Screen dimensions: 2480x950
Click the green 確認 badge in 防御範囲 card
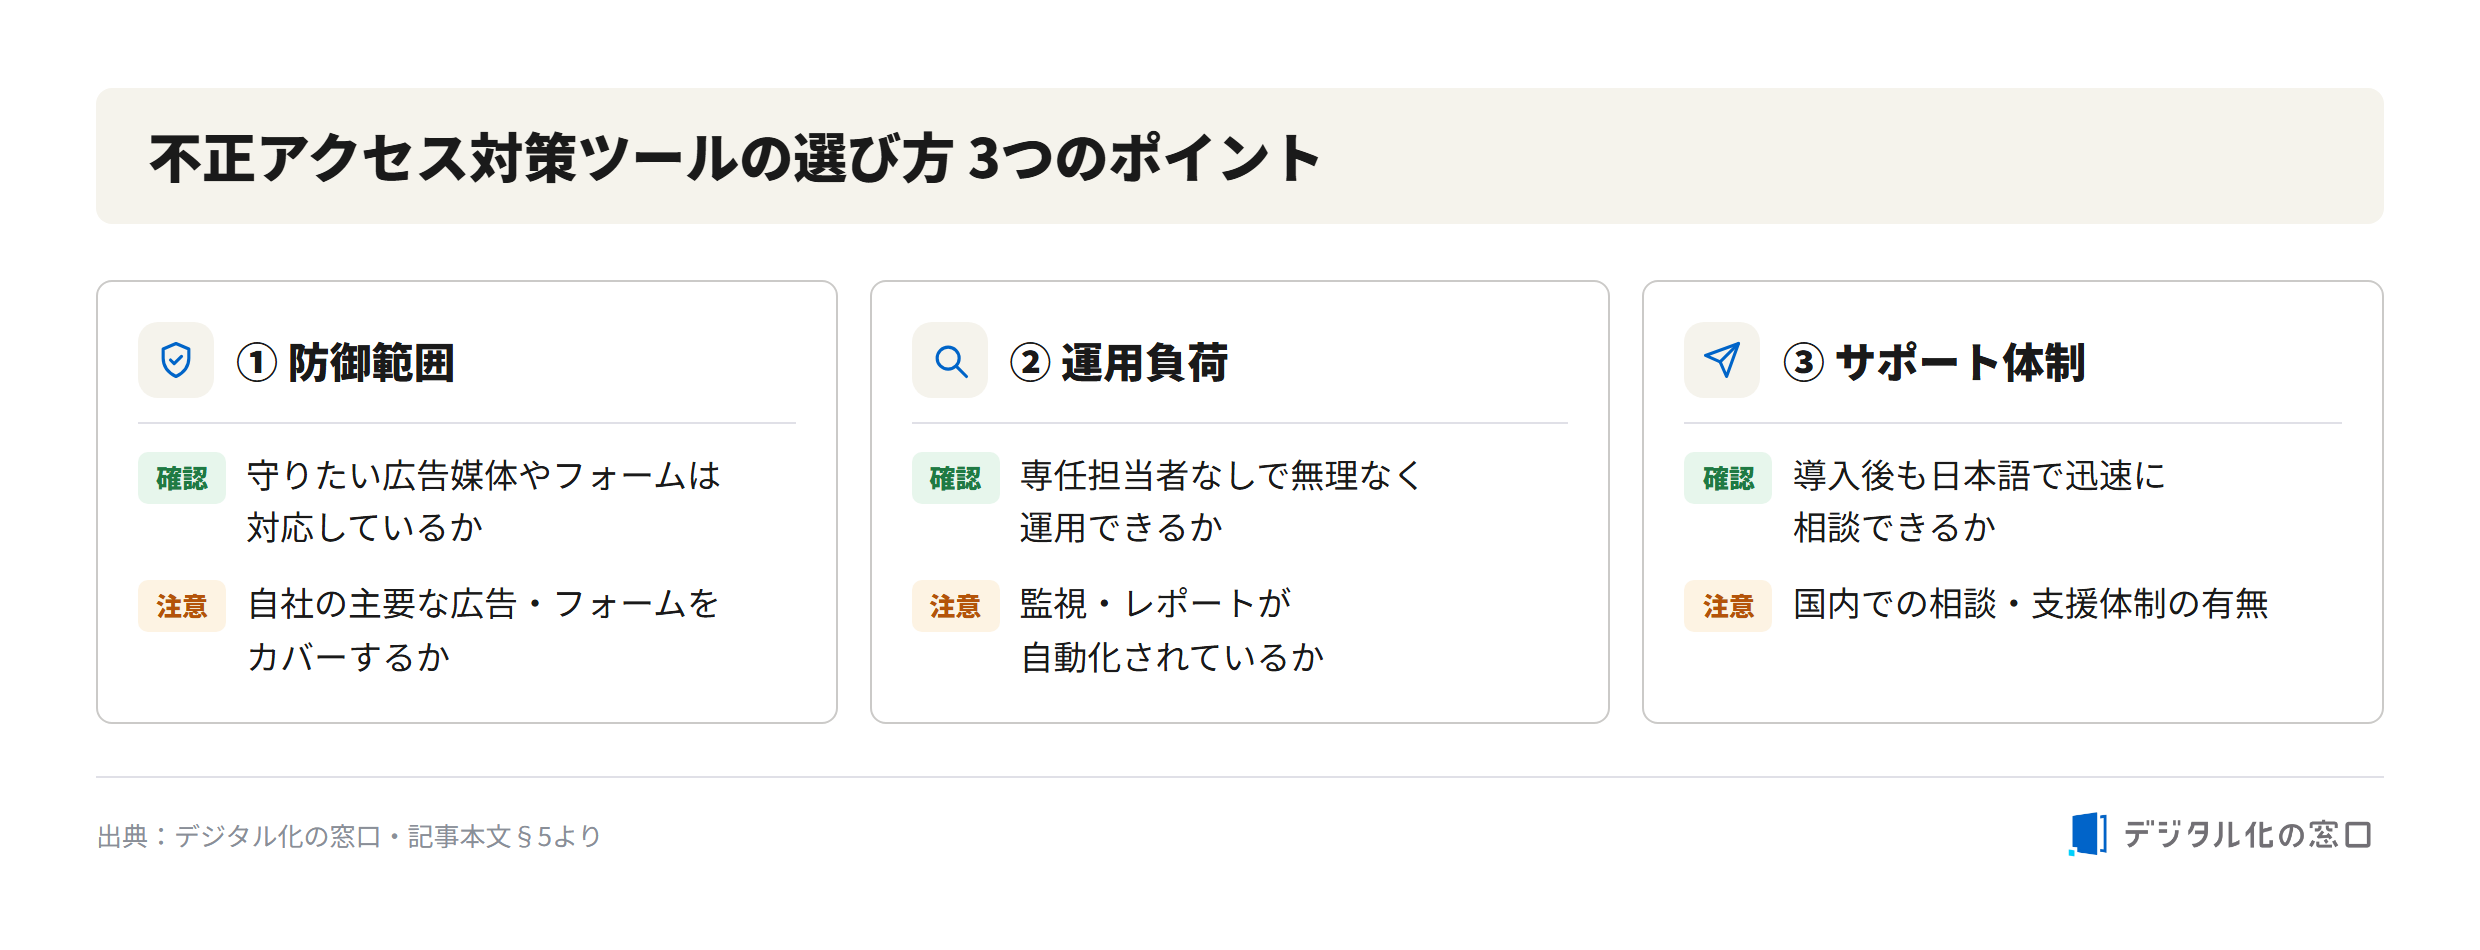point(182,478)
